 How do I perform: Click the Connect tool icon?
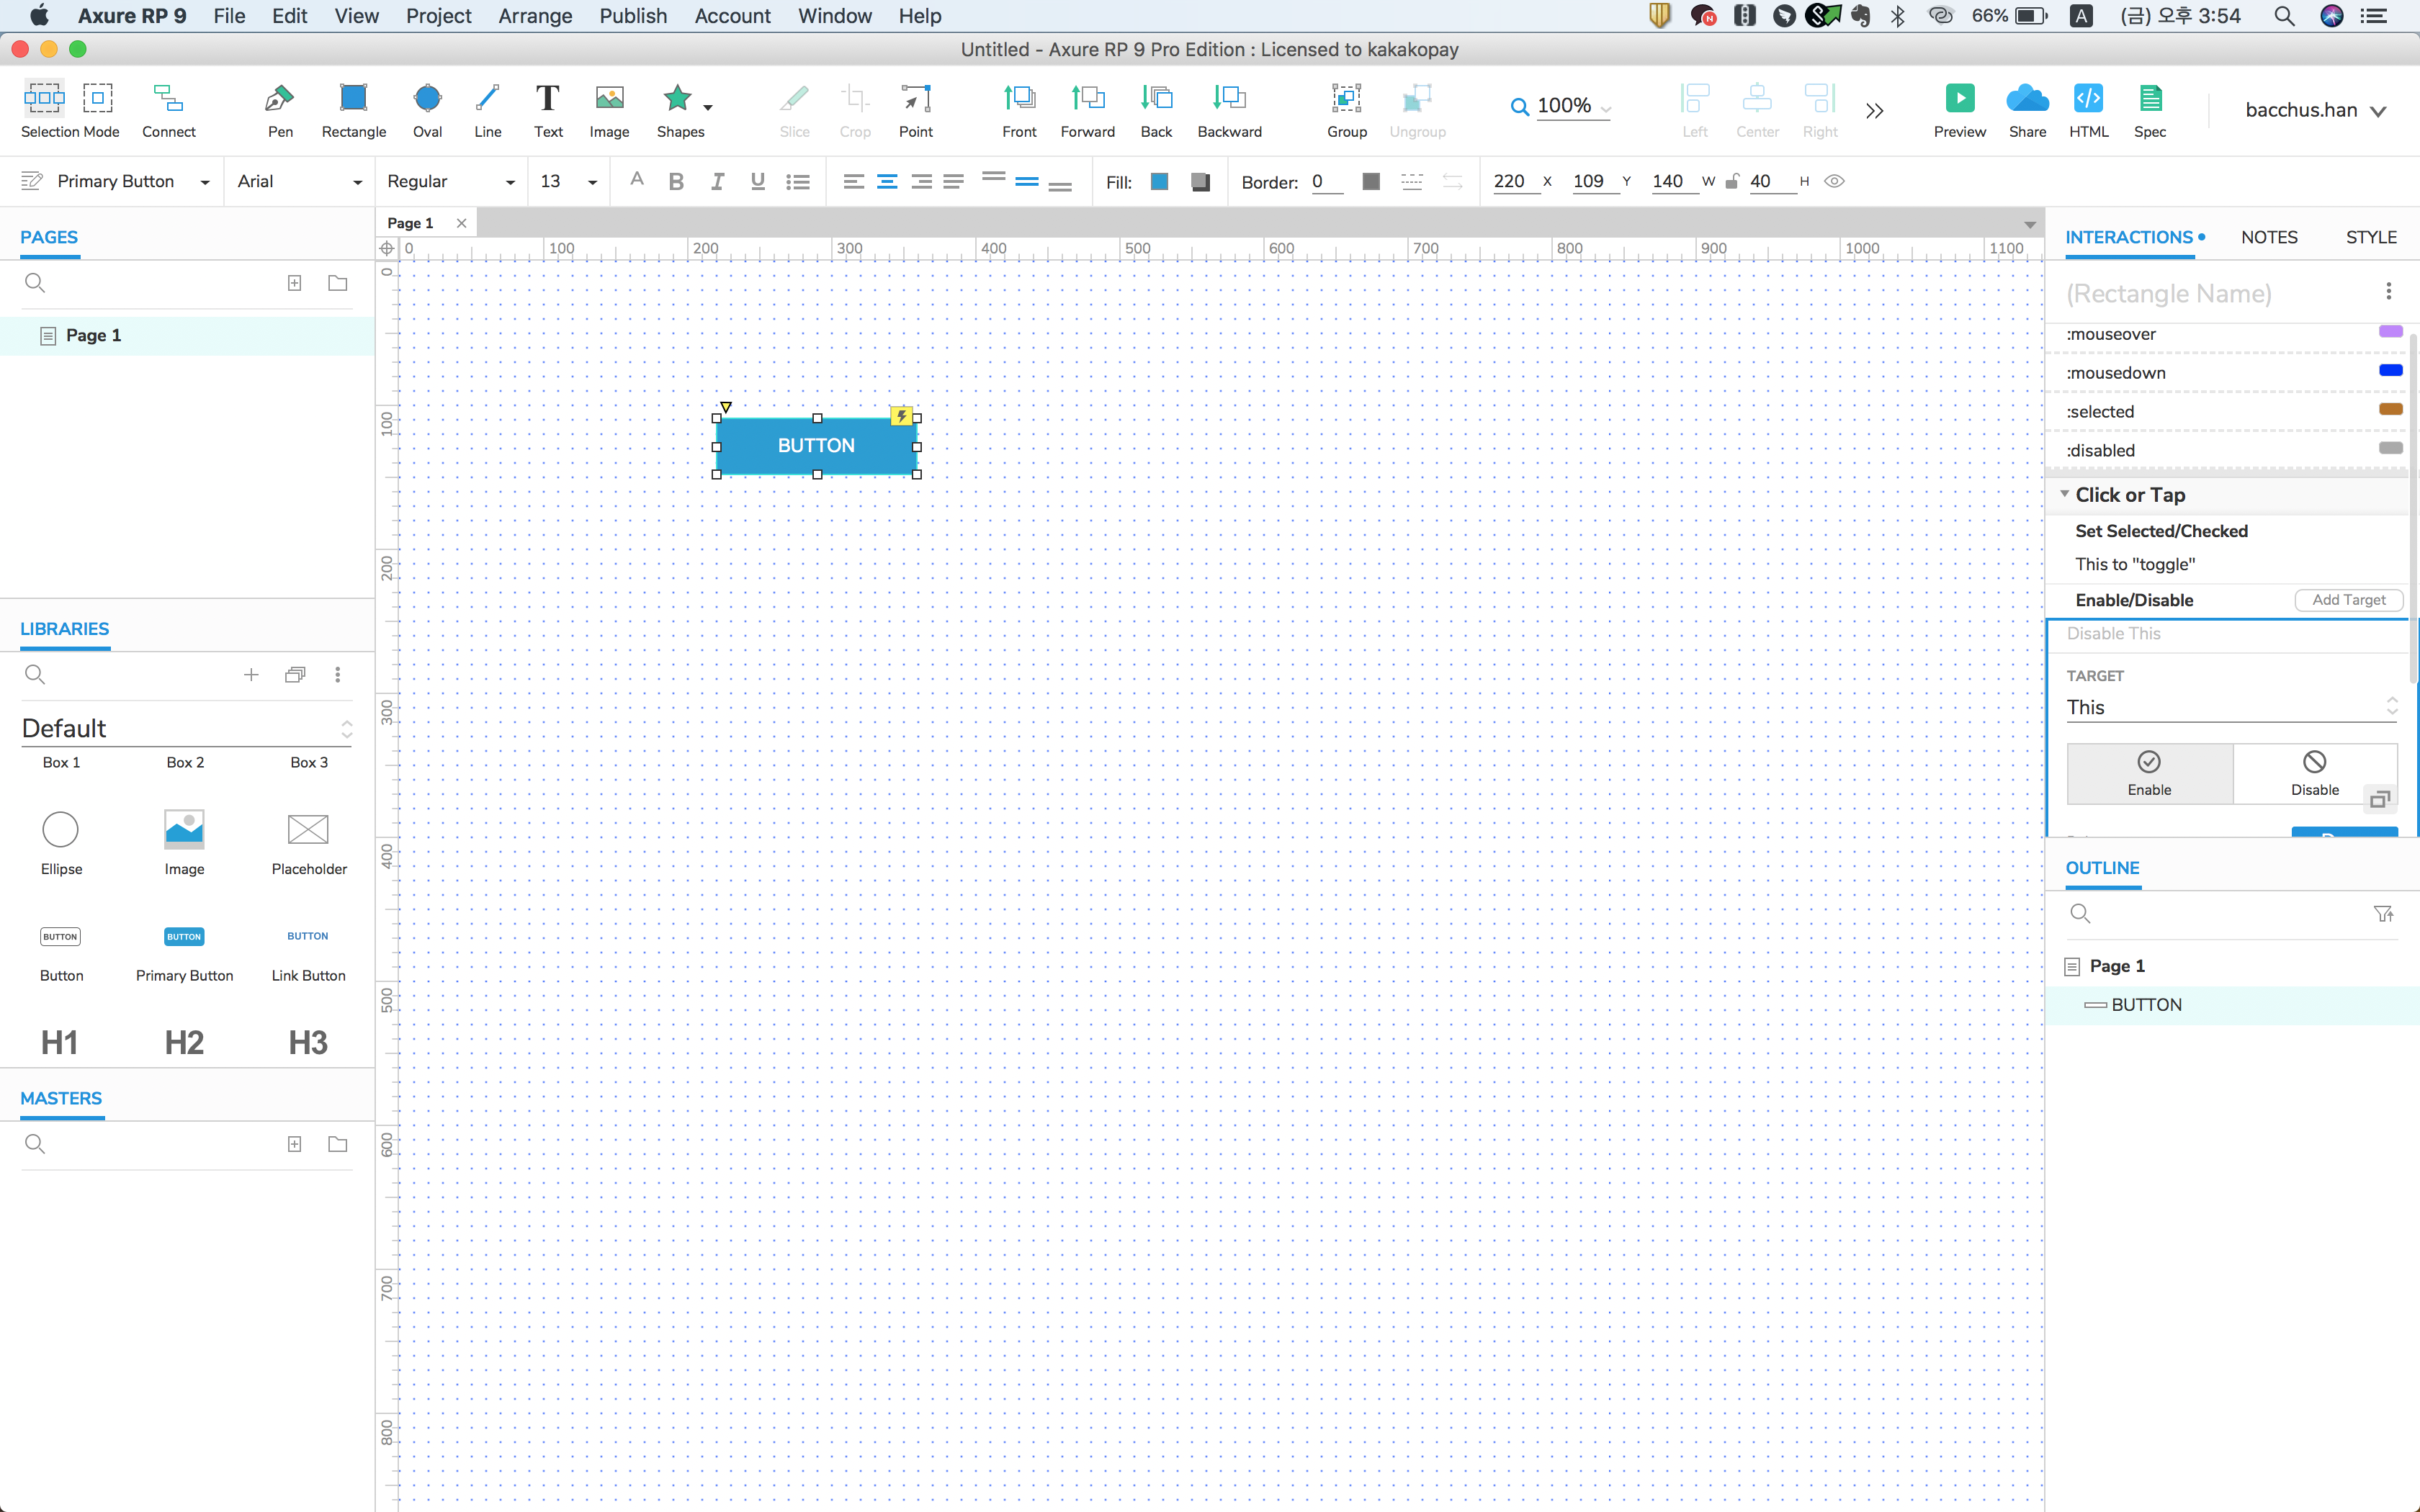tap(168, 99)
